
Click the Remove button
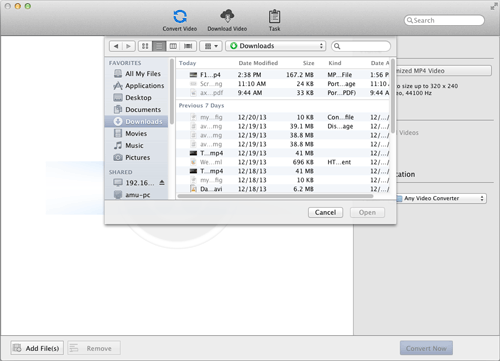pos(94,348)
